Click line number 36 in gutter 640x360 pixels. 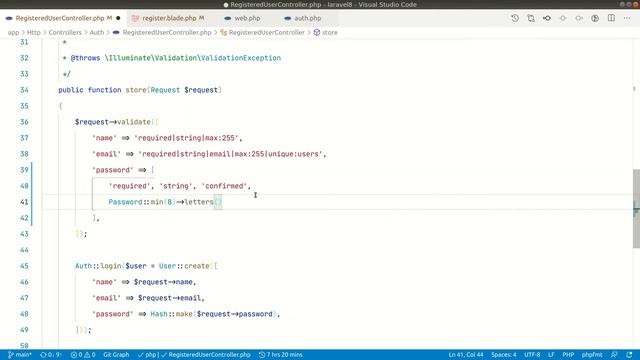click(x=24, y=122)
